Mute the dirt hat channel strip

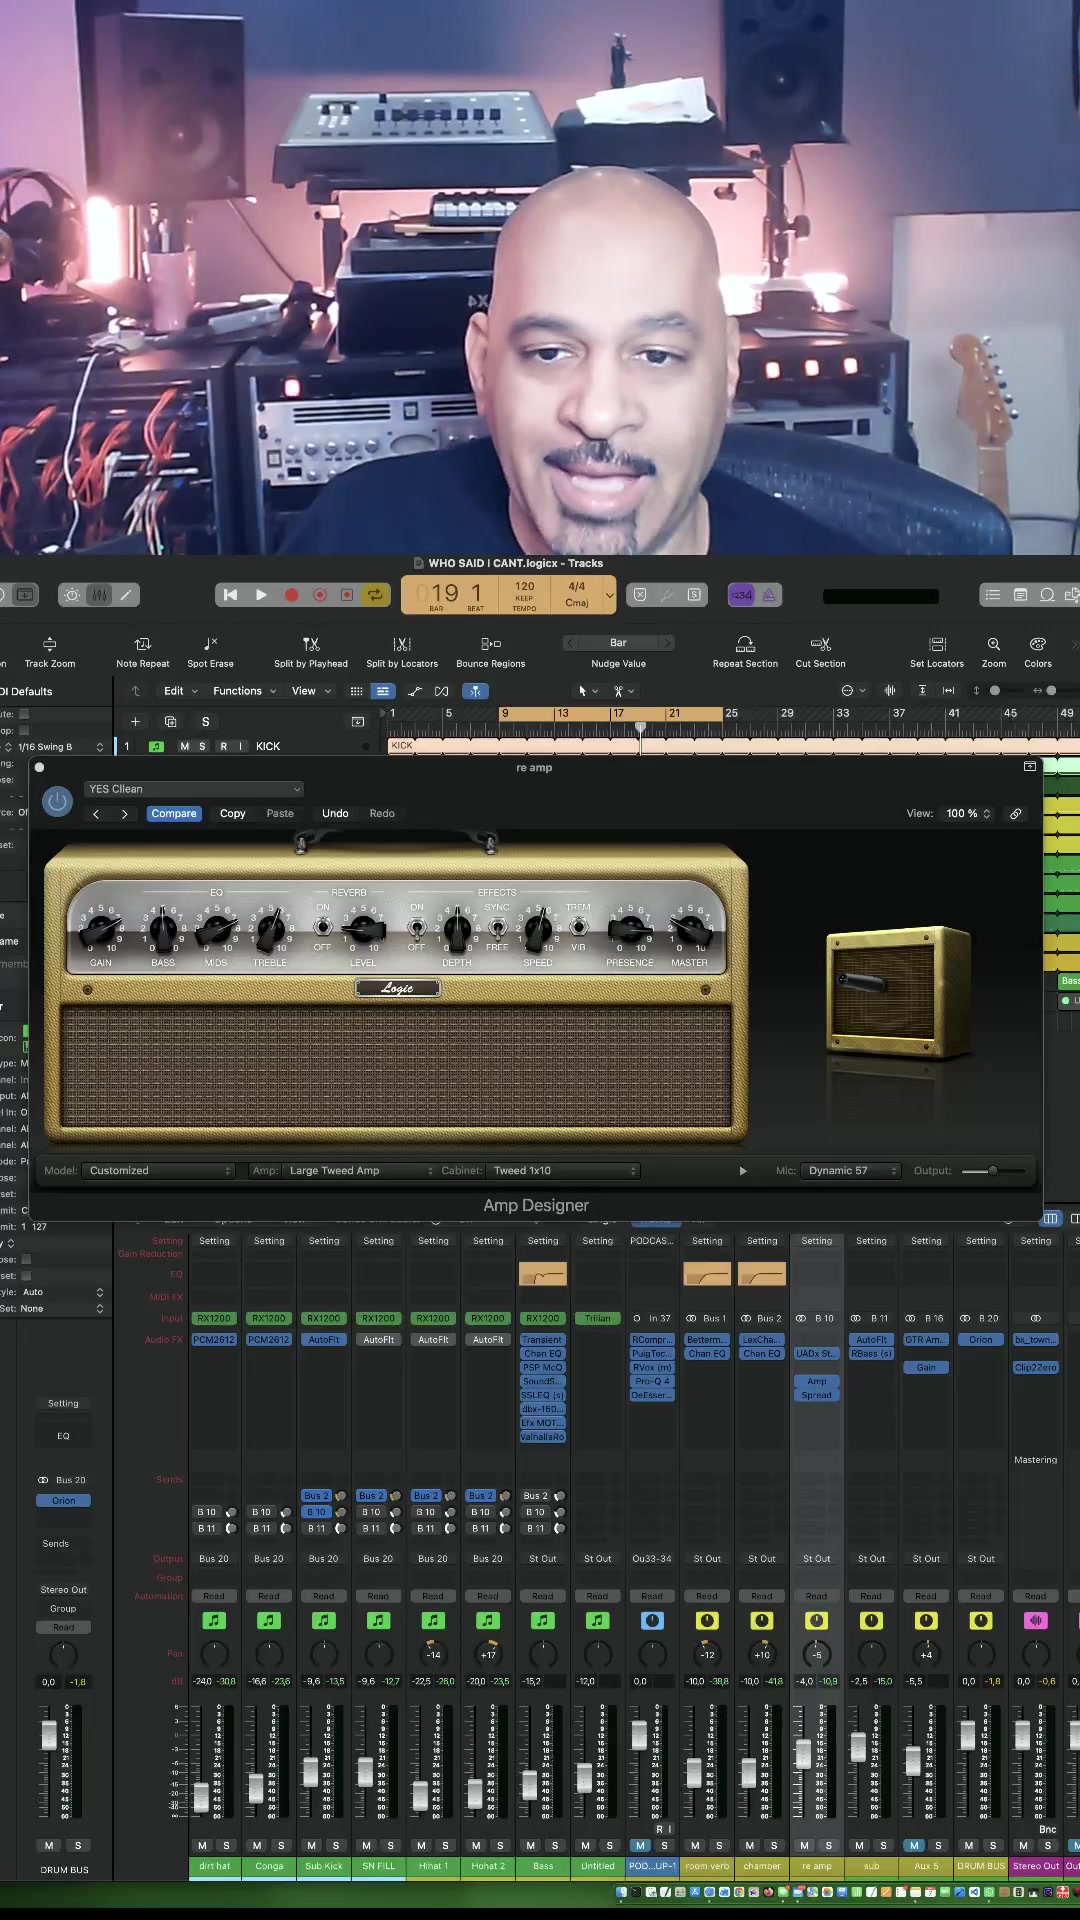point(202,1846)
